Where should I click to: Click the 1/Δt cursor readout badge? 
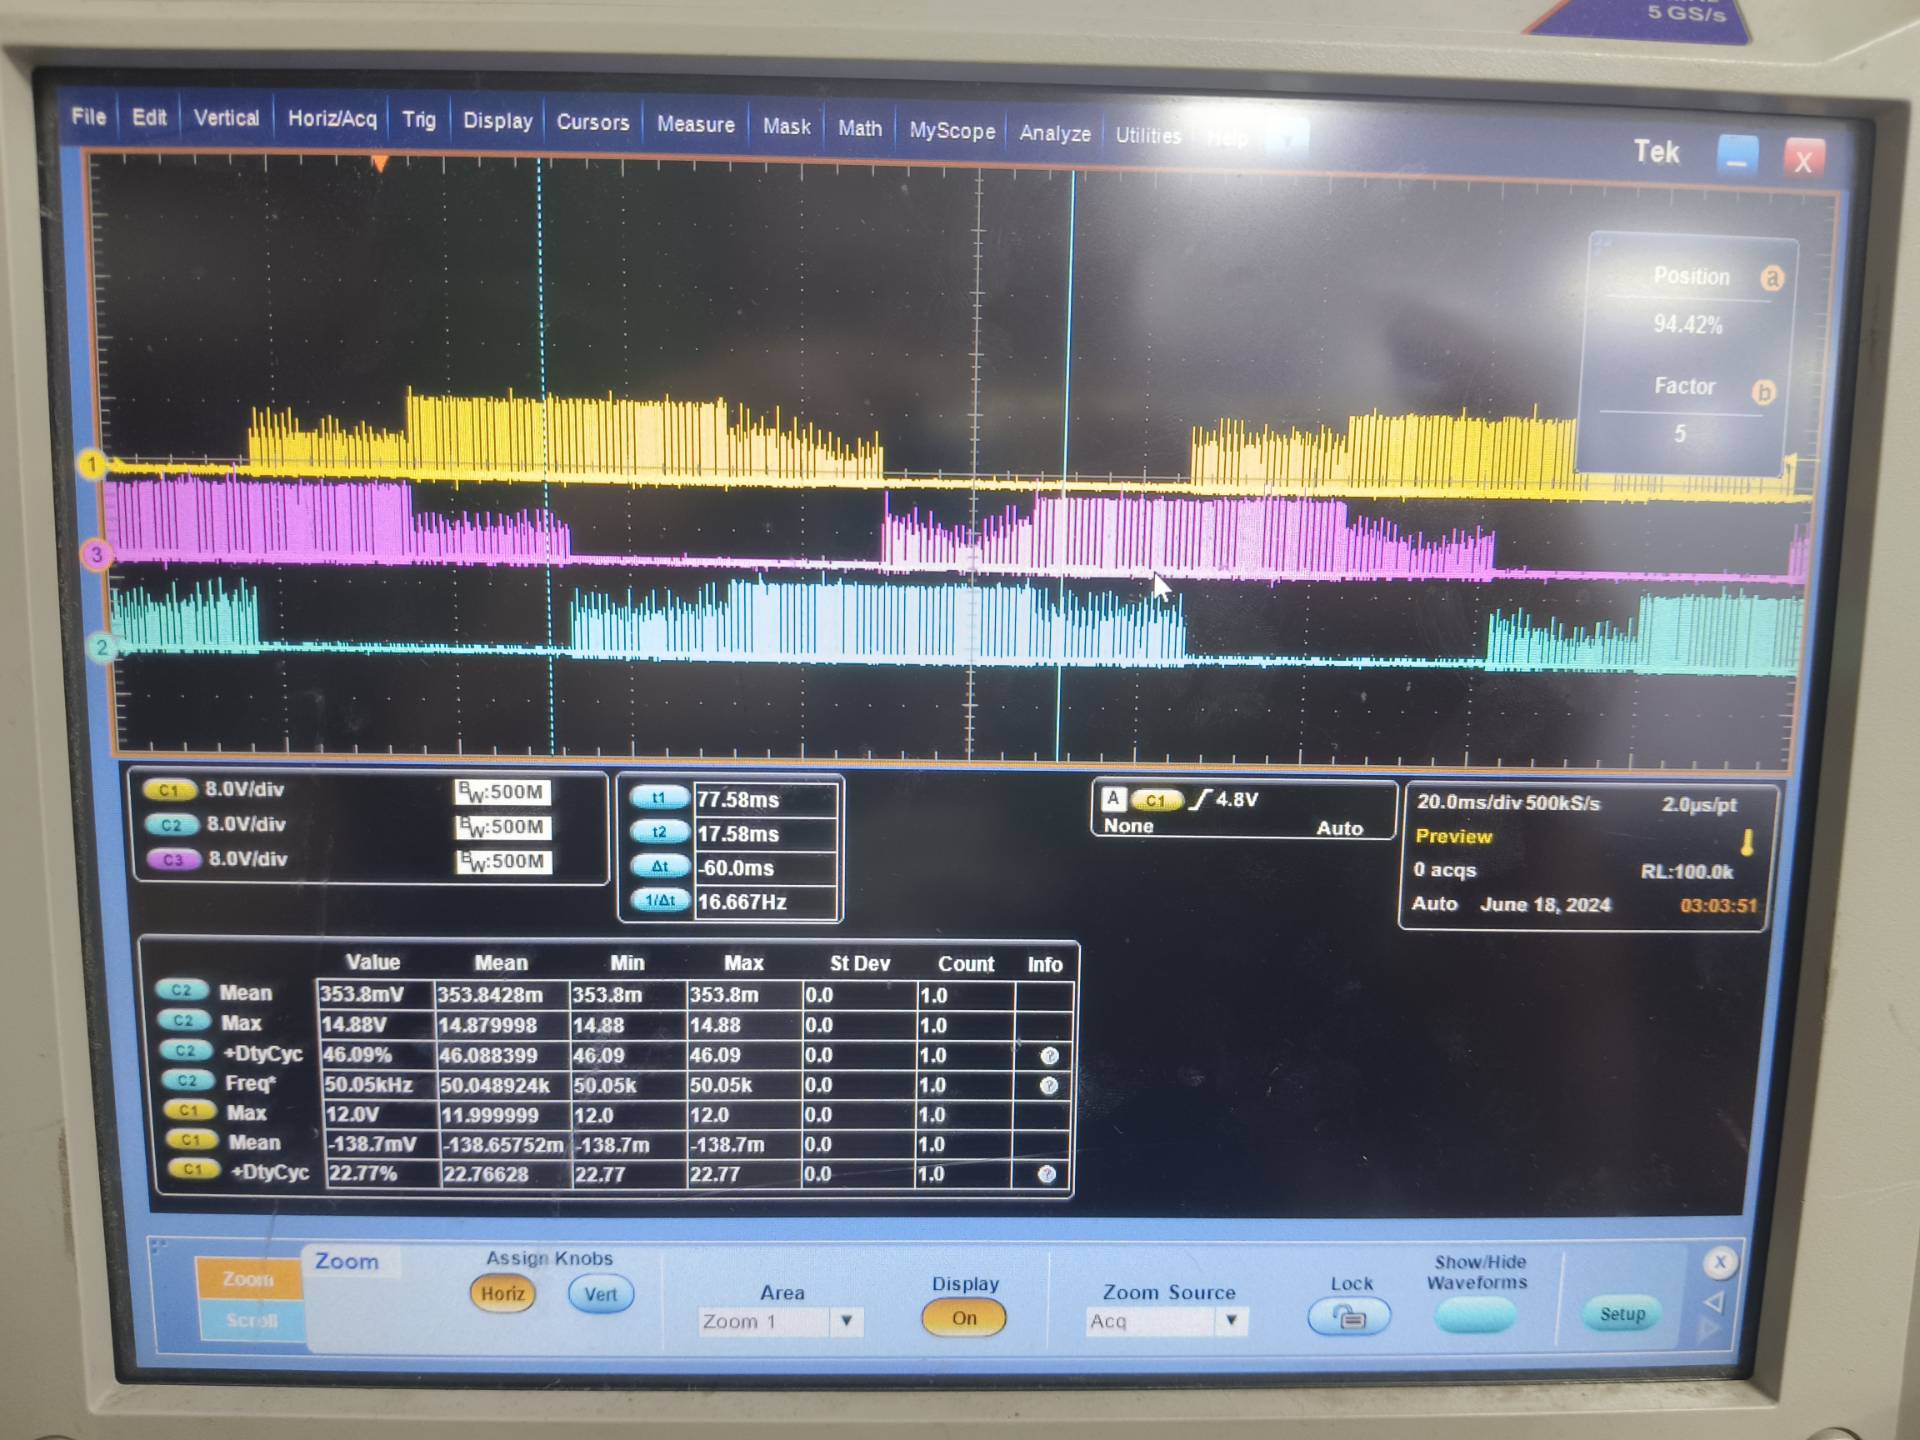coord(660,900)
